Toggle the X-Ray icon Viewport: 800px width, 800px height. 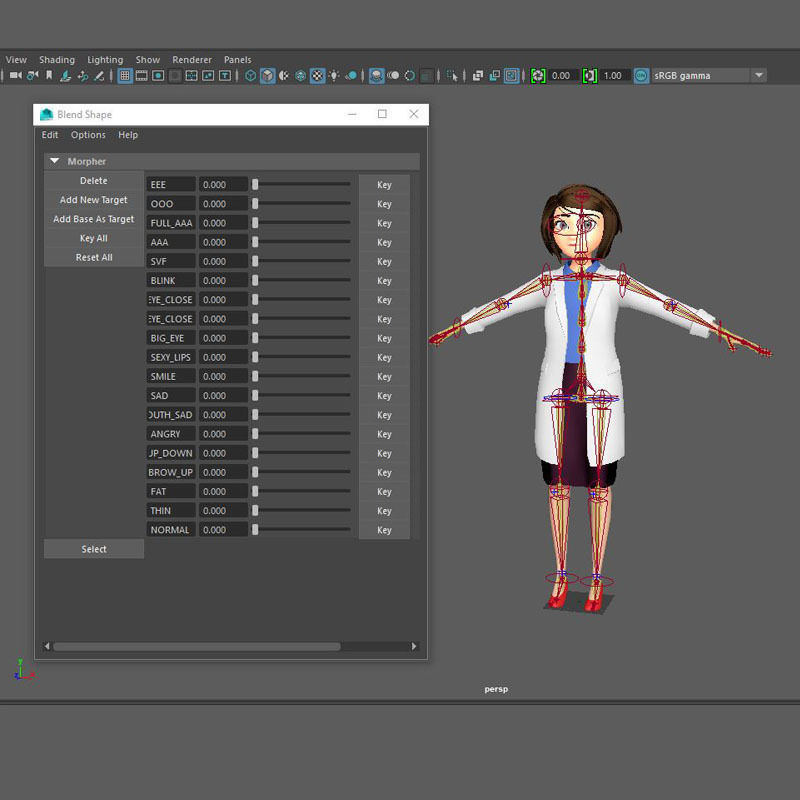[478, 76]
